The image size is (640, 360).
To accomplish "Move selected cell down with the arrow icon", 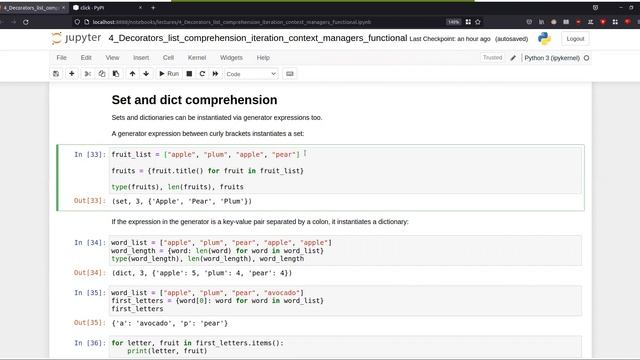I will coord(146,74).
